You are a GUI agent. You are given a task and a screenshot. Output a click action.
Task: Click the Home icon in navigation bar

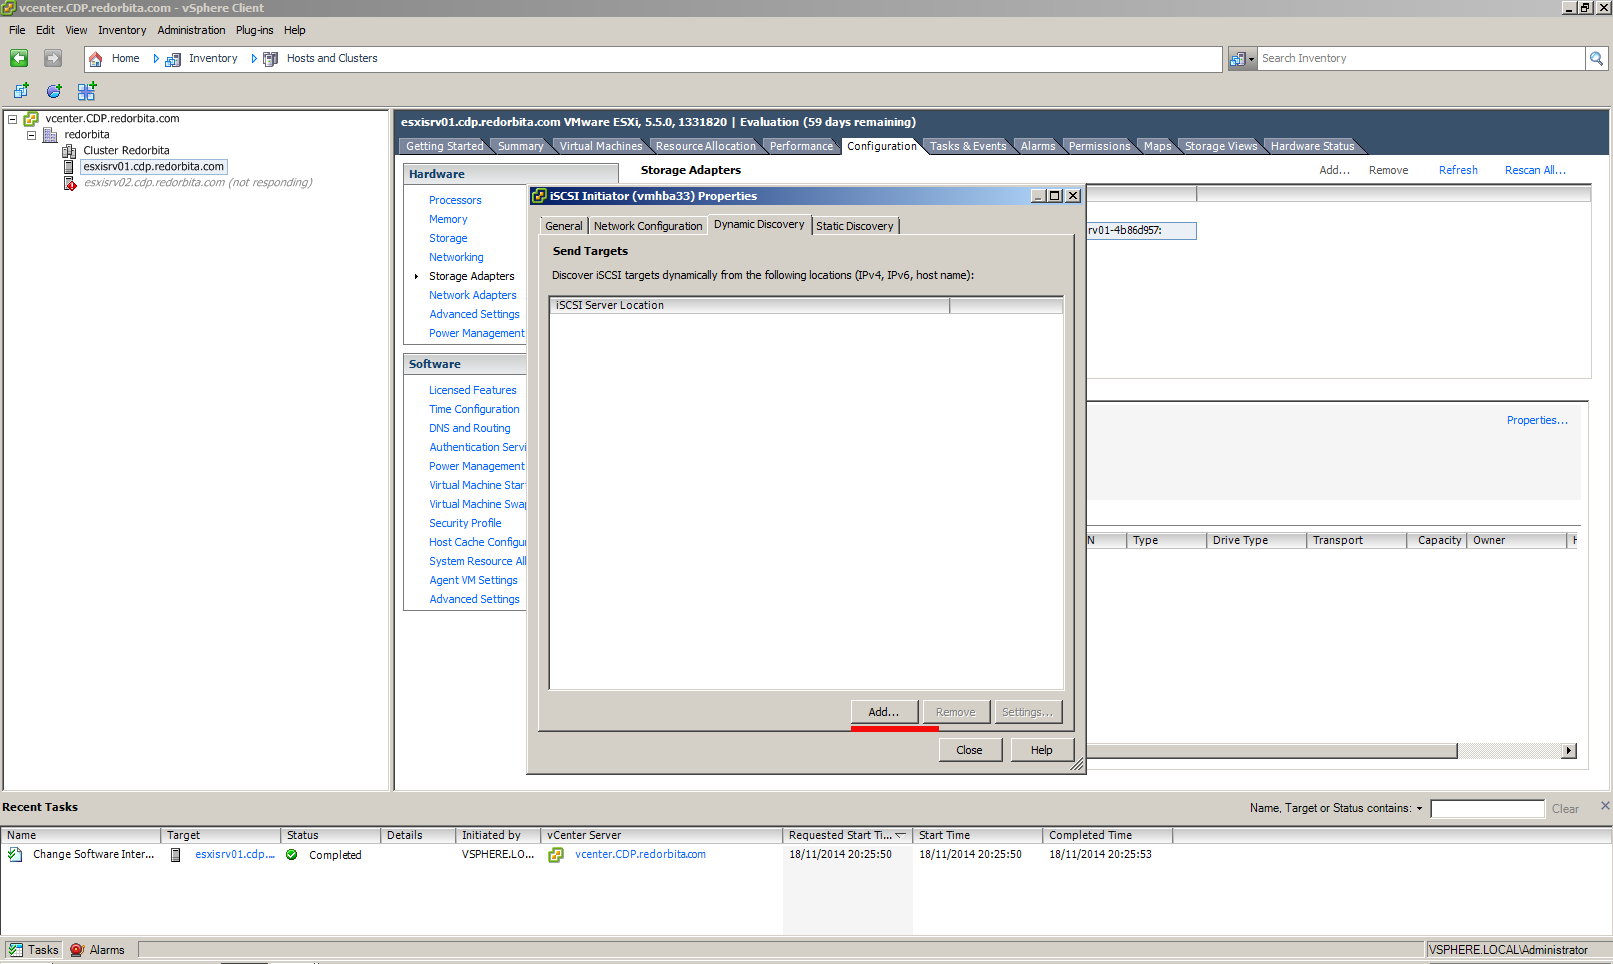(x=96, y=59)
